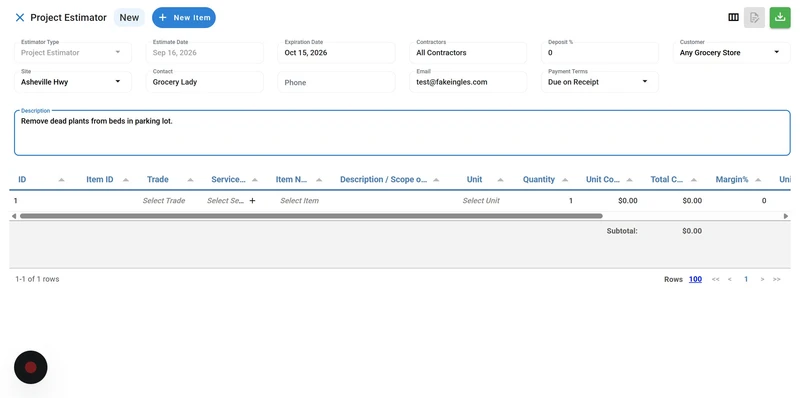Sort by the Unit Co... column arrow
The image size is (800, 398).
tap(630, 180)
